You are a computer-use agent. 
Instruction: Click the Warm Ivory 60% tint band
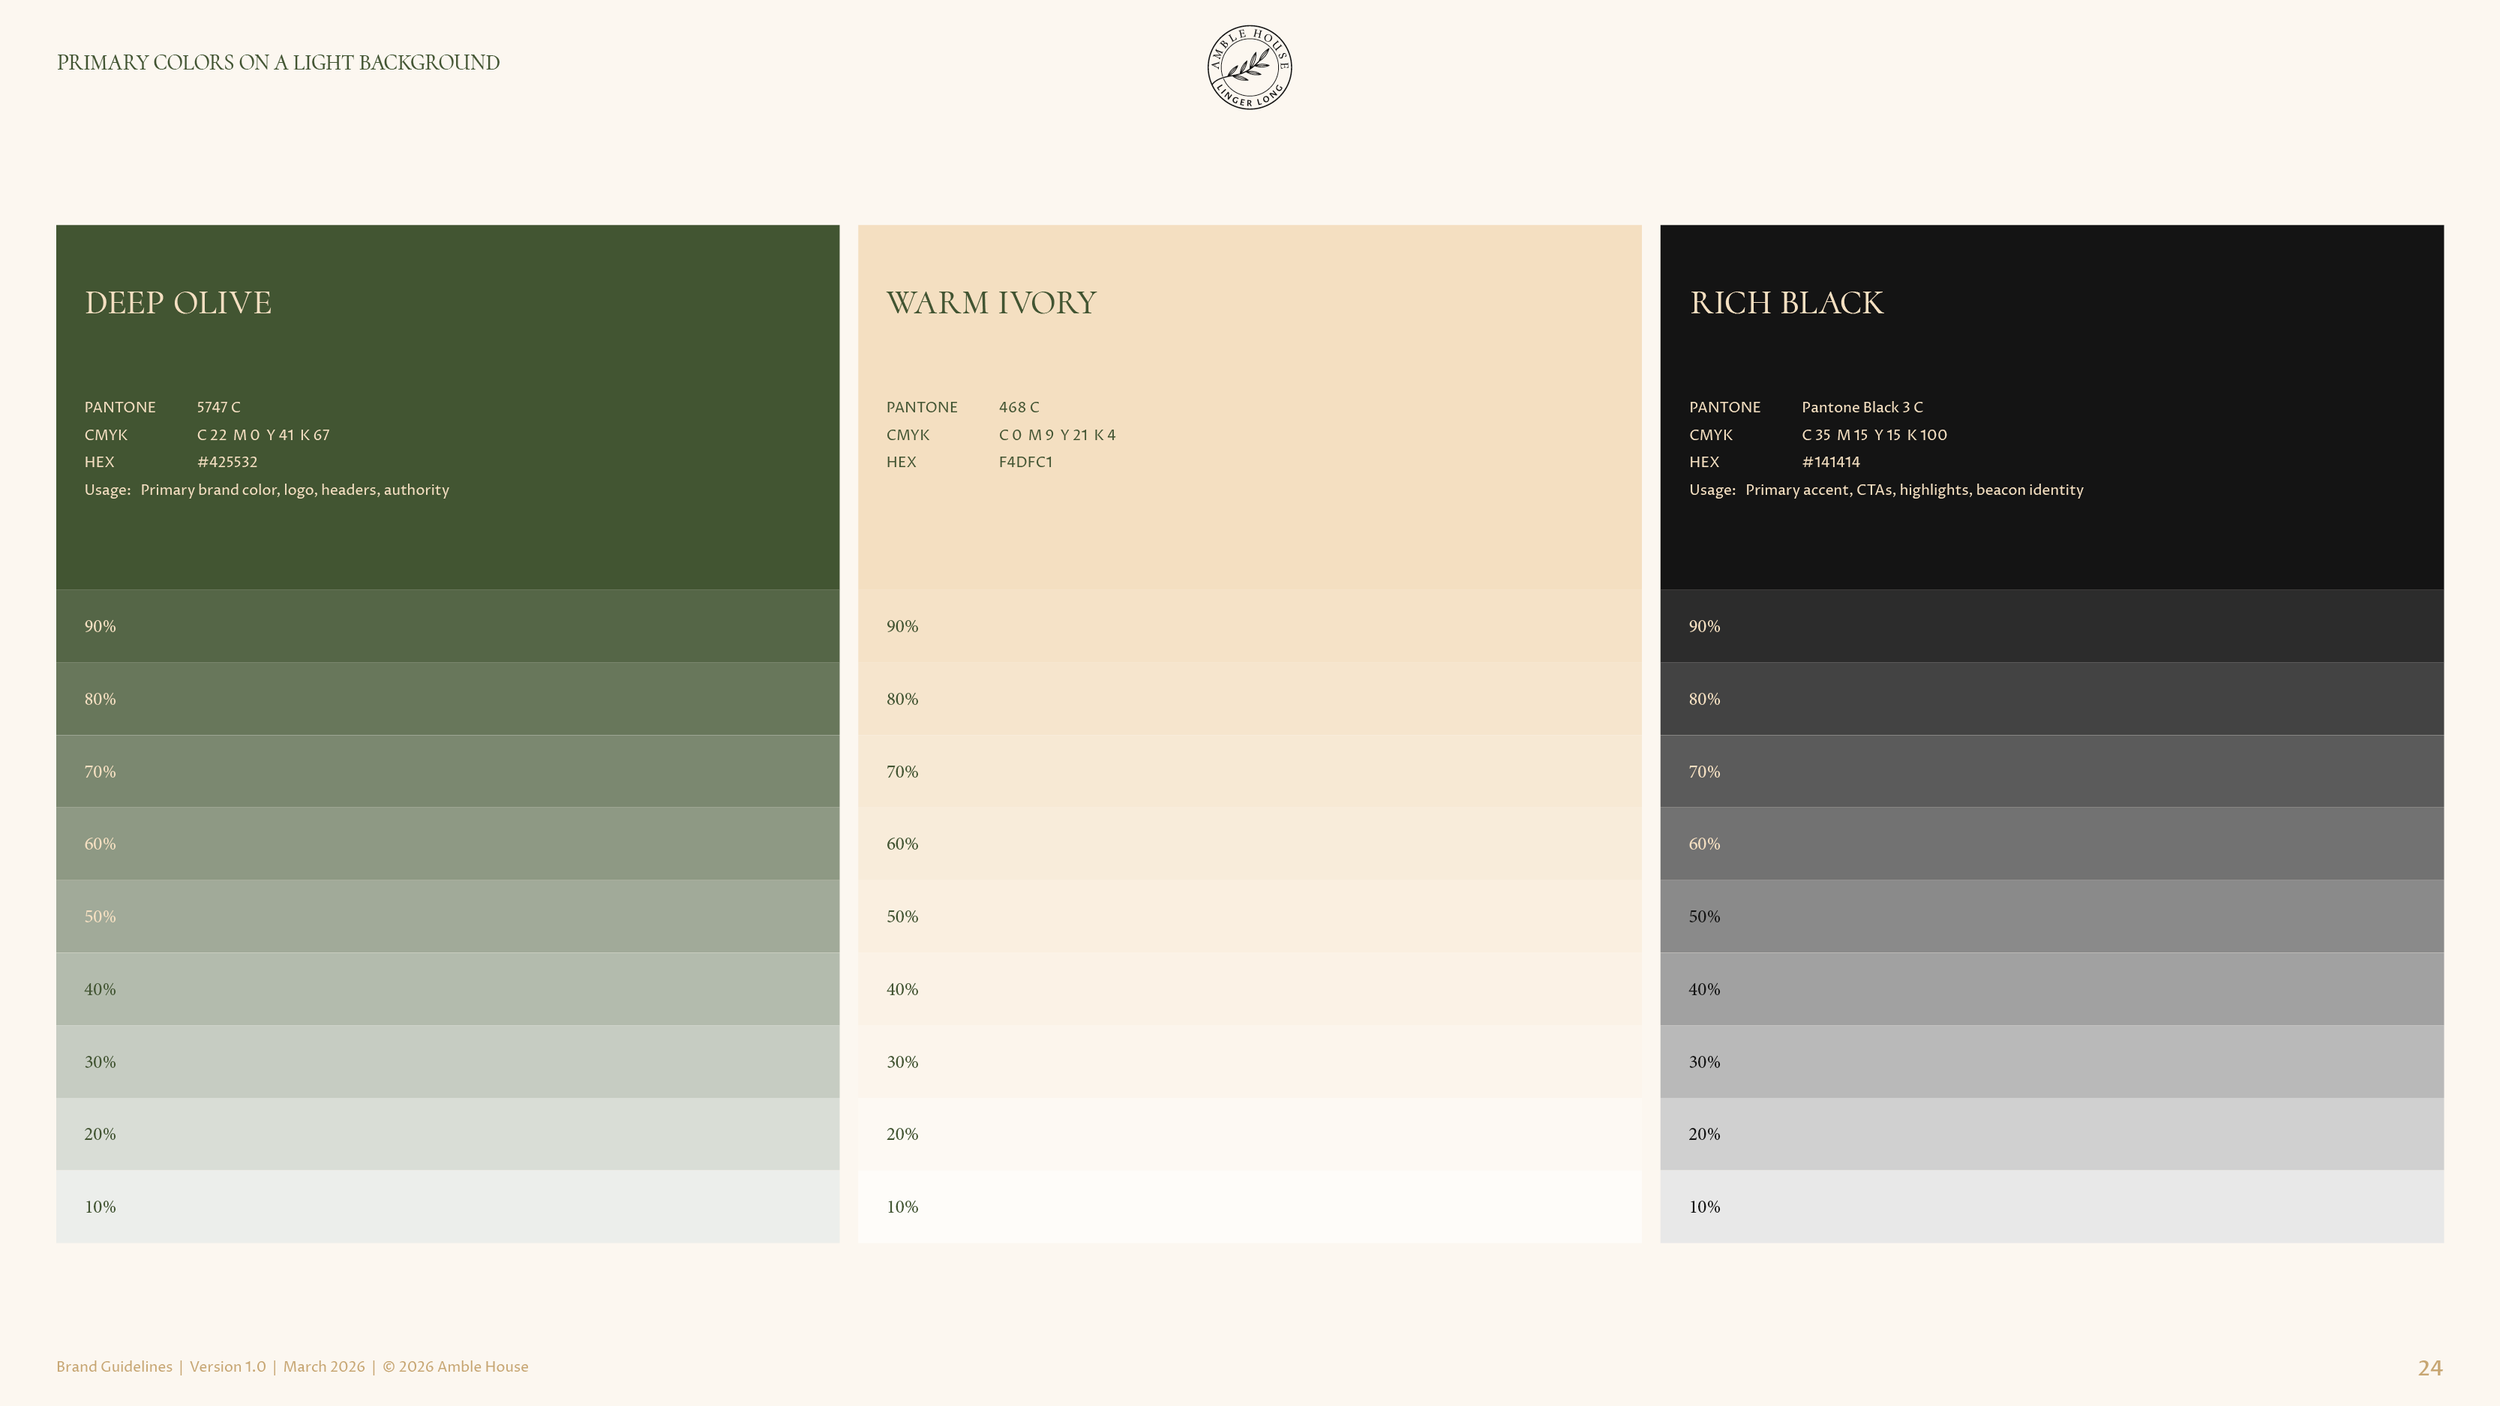pos(1250,844)
